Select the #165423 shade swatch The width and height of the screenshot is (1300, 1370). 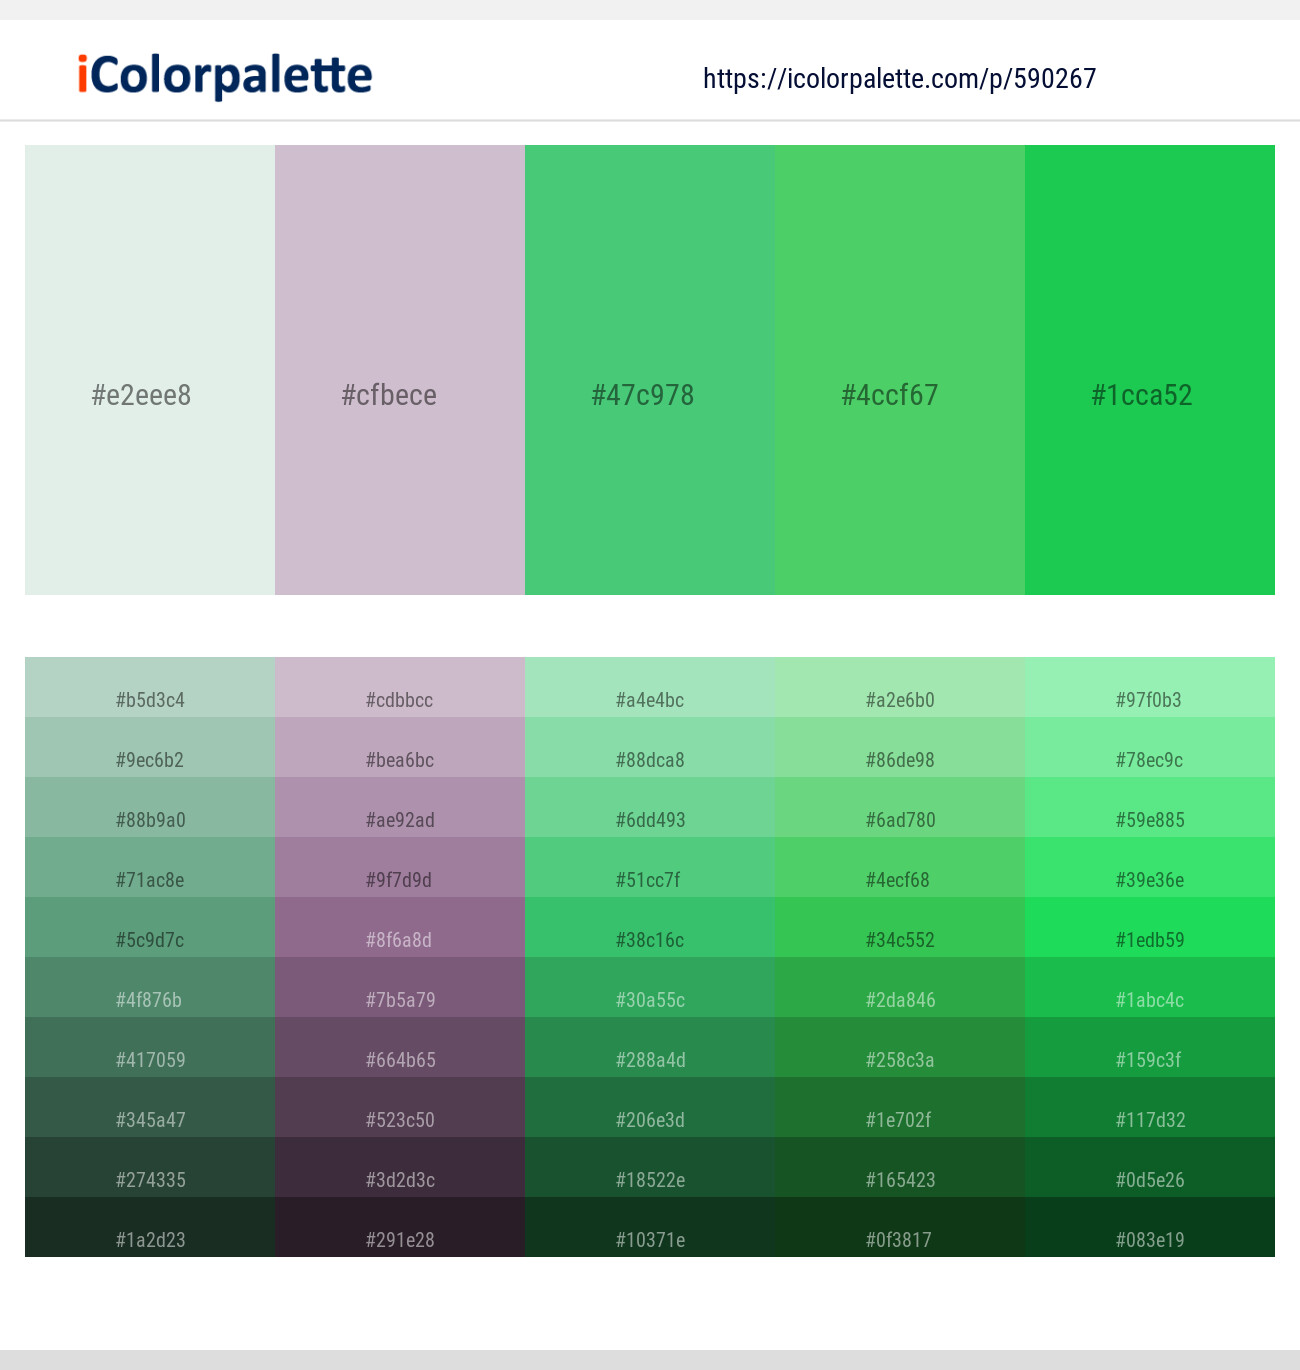click(900, 1168)
